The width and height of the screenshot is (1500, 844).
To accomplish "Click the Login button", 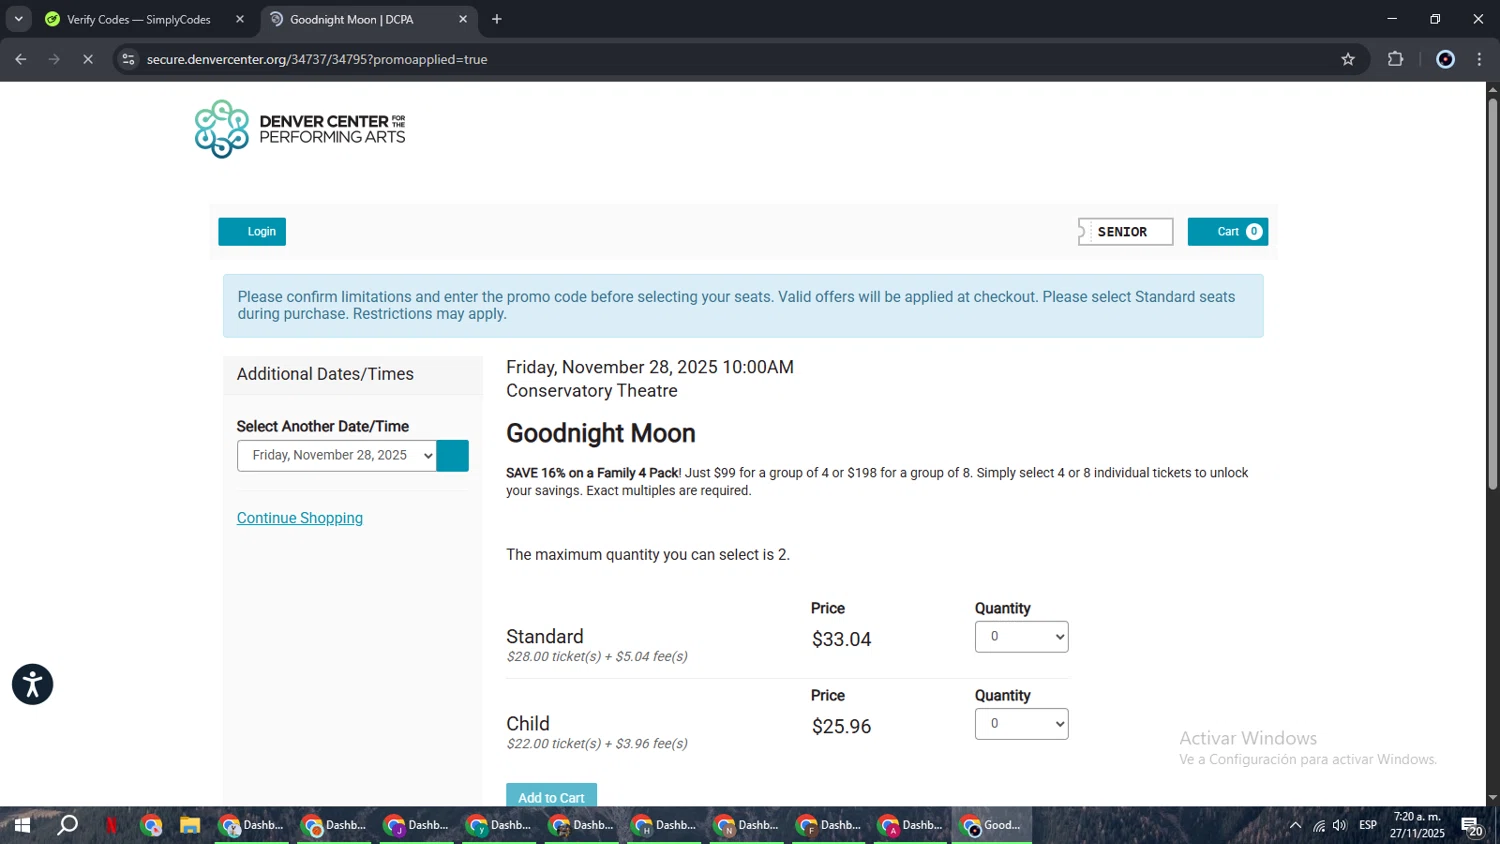I will (252, 232).
